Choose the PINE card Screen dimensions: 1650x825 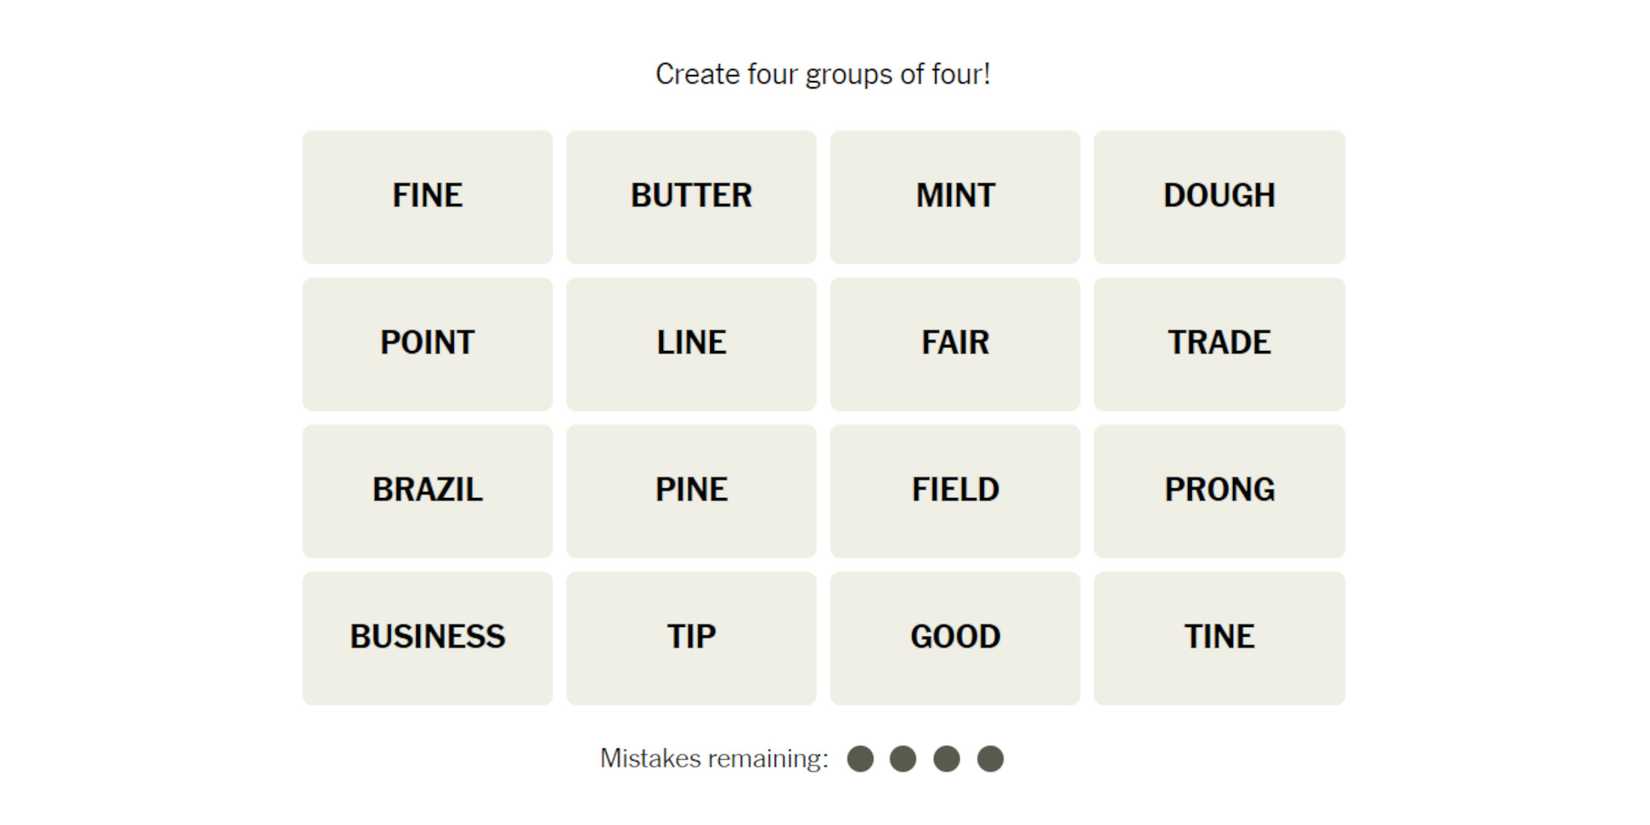691,490
